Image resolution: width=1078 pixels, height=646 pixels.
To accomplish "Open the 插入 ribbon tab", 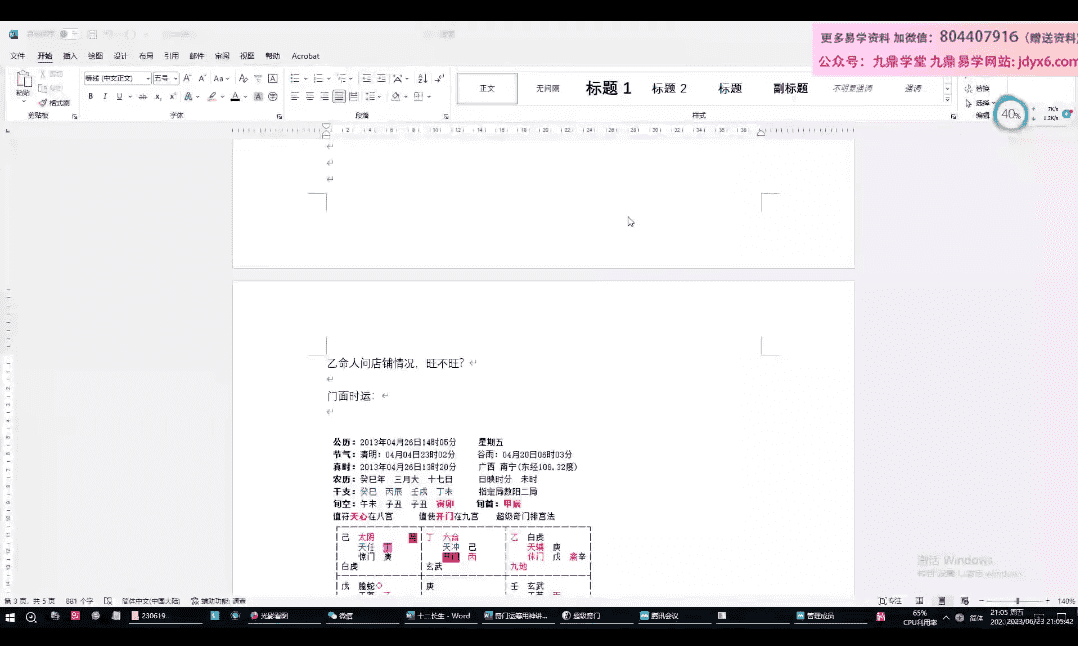I will tap(70, 56).
